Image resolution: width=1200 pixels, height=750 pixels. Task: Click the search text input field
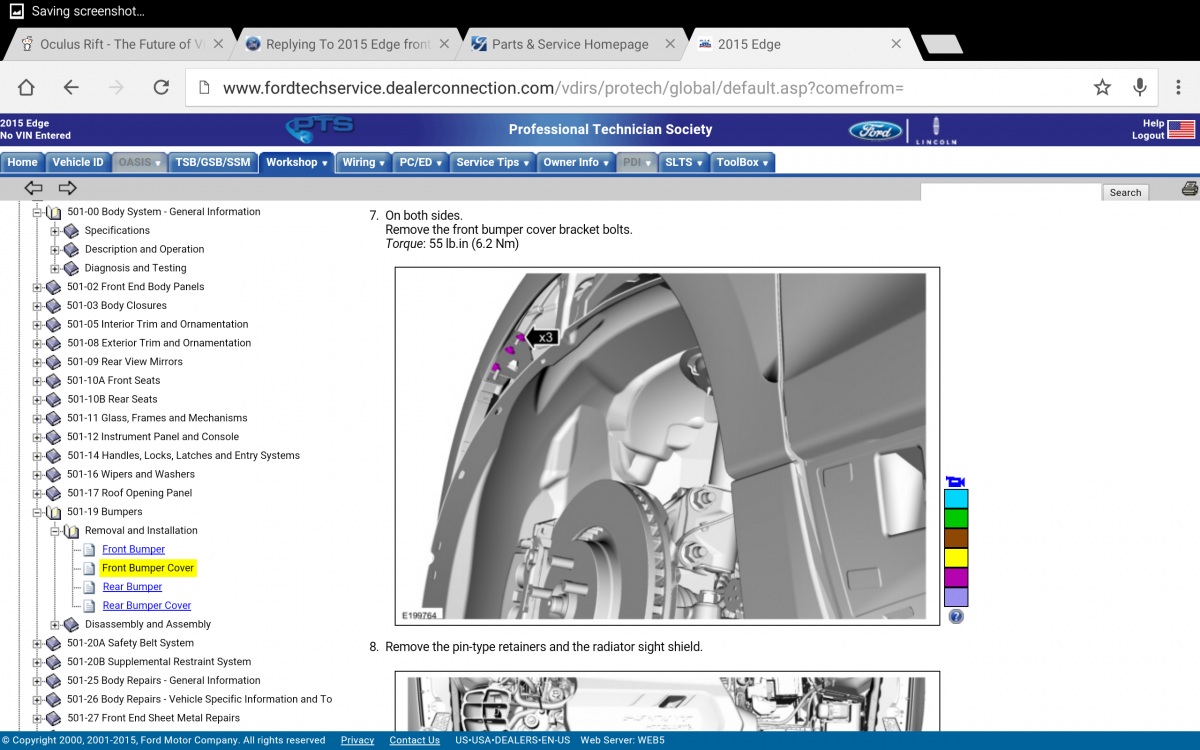[x=1010, y=192]
